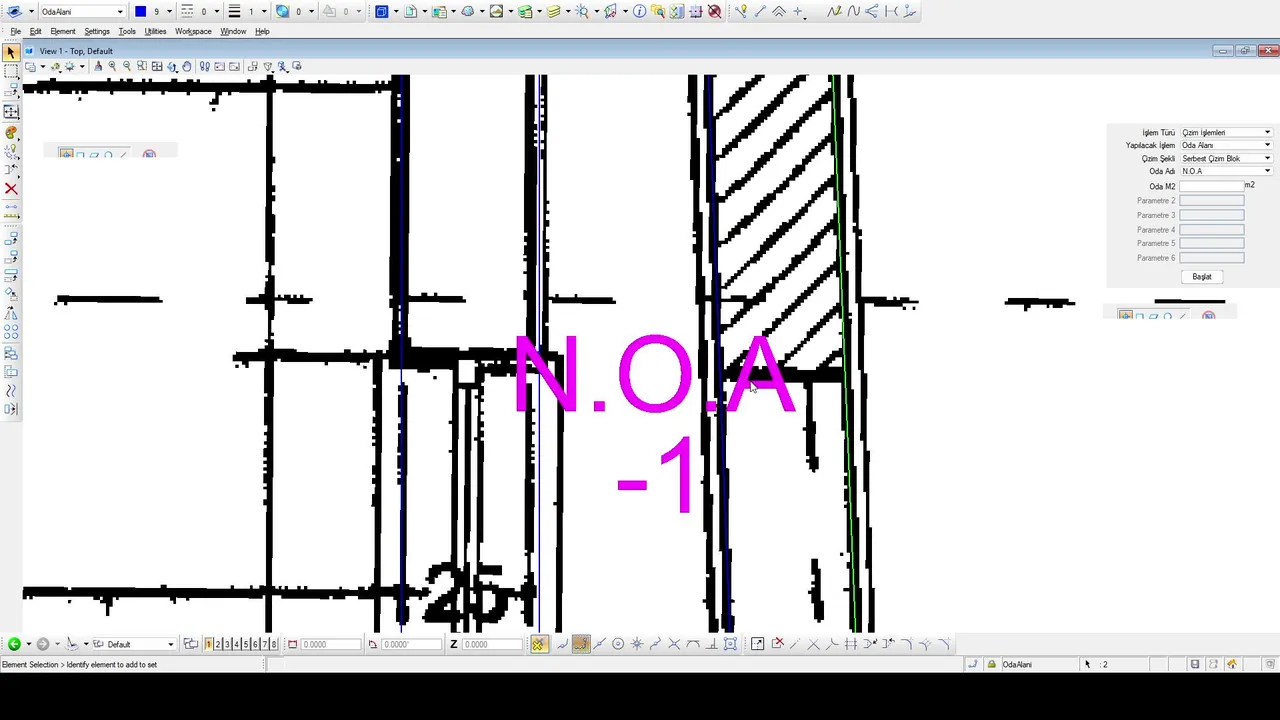The image size is (1280, 720).
Task: Click Zoom Out in the view toolbar
Action: click(x=127, y=66)
